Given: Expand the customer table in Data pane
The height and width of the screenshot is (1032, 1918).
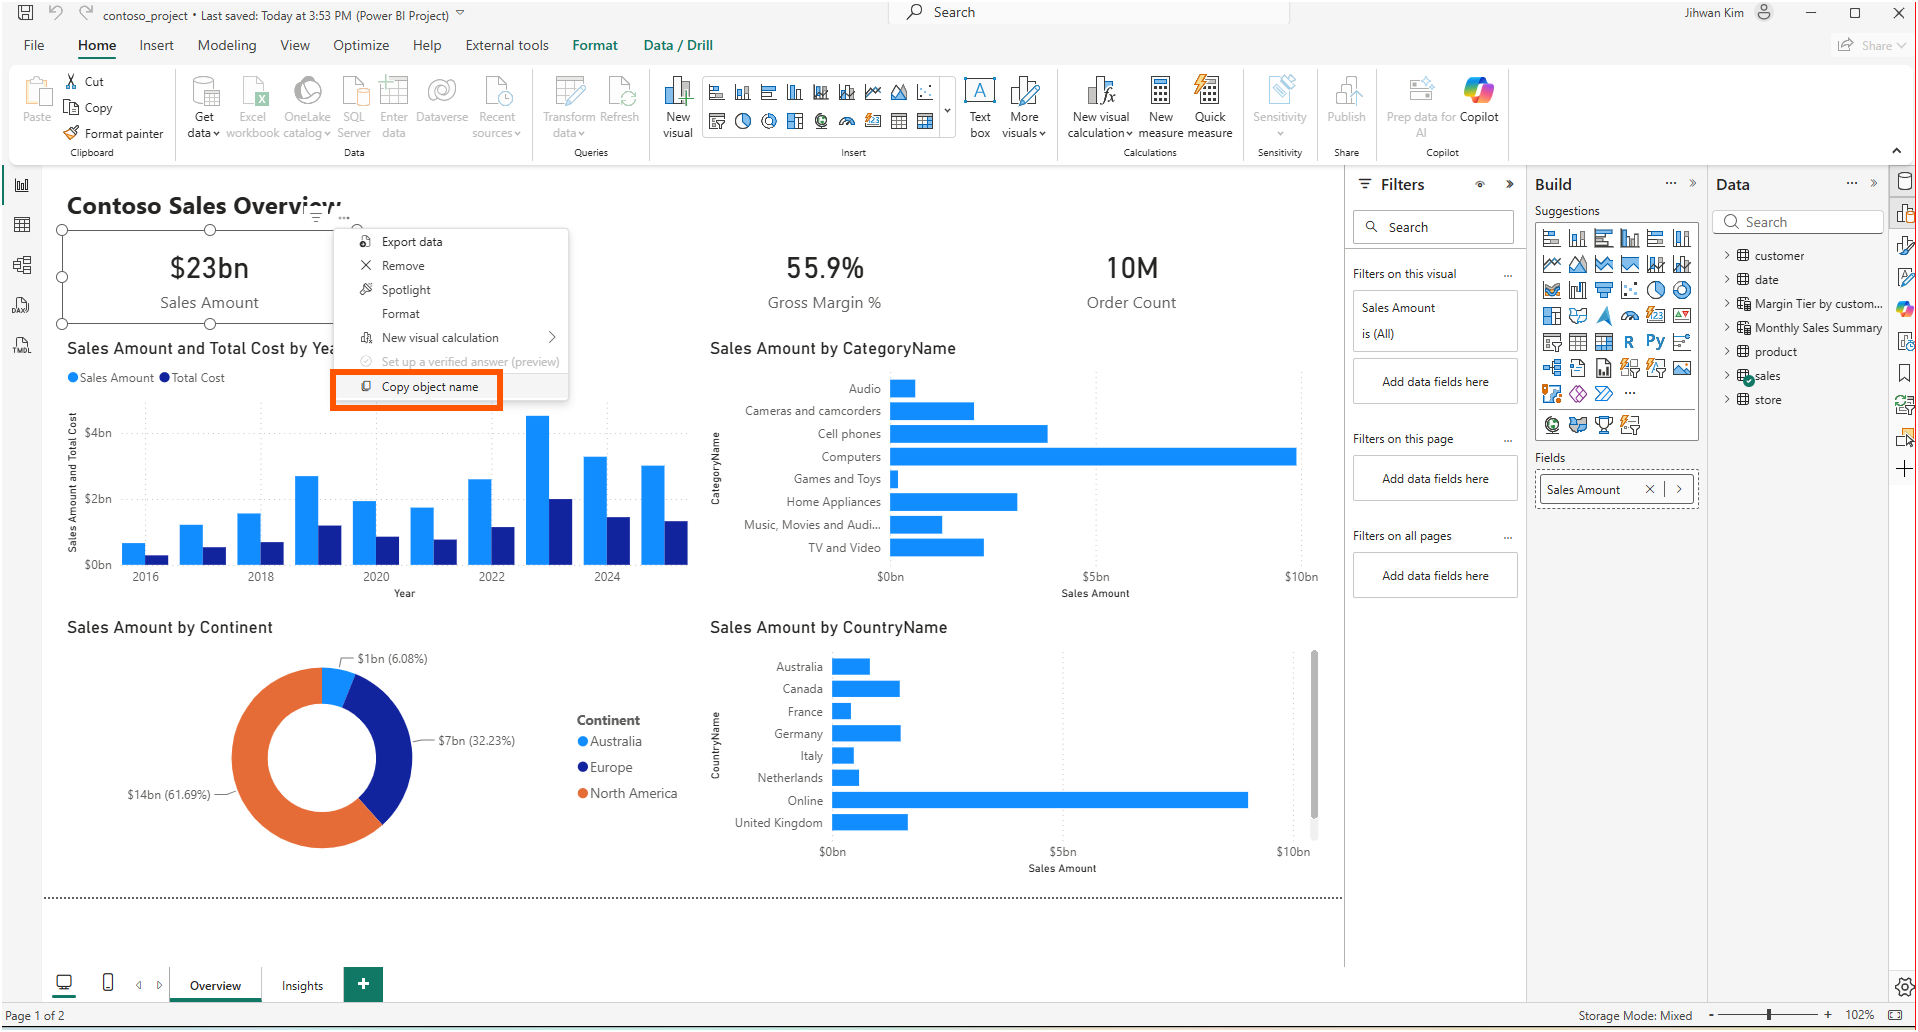Looking at the screenshot, I should coord(1727,256).
